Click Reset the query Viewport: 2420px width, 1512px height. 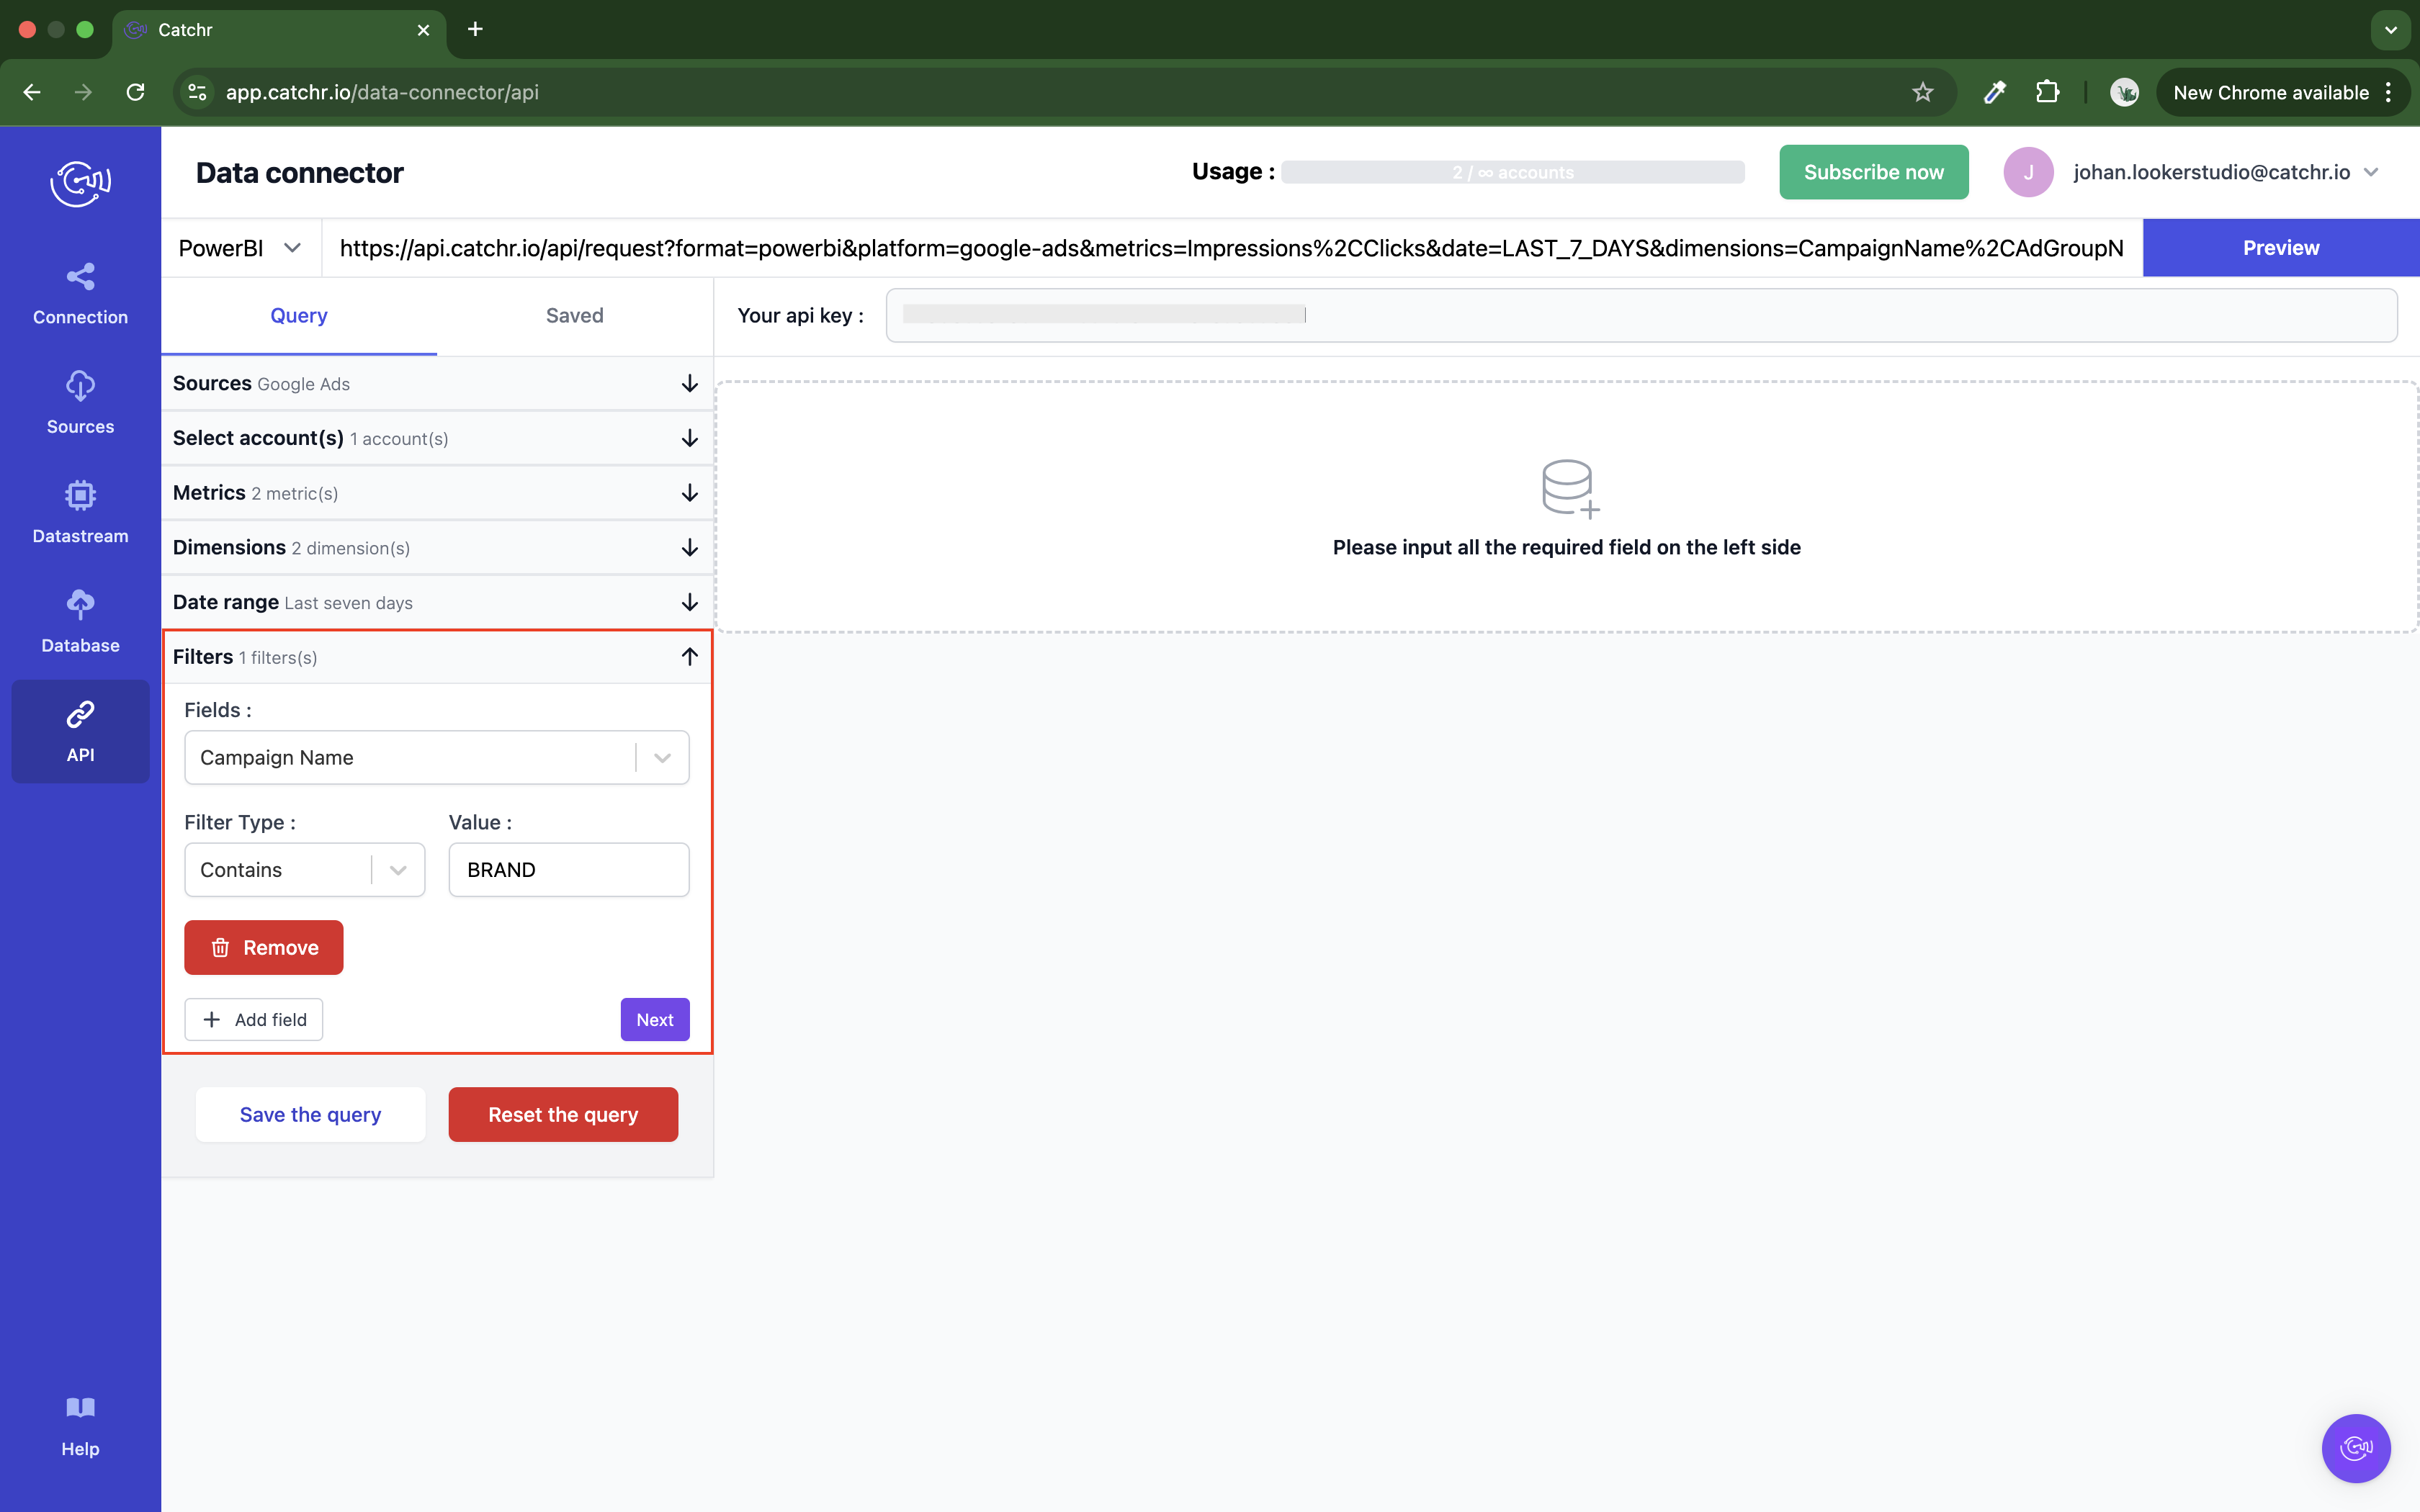click(563, 1114)
